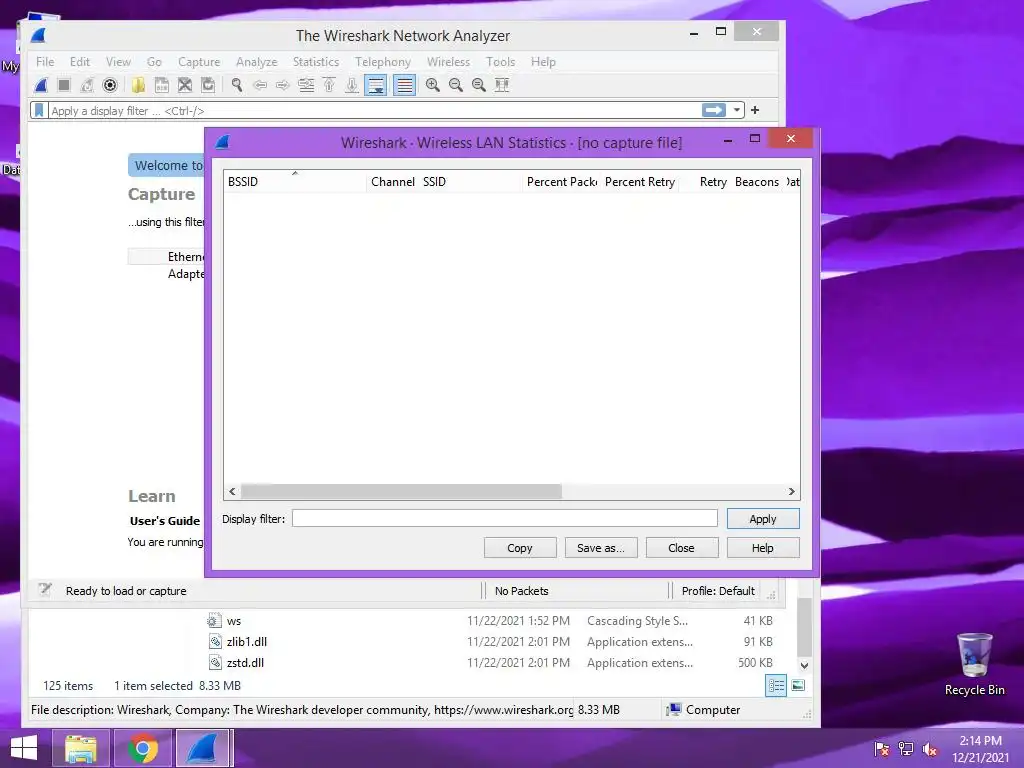Click the Save as... button
The image size is (1024, 768).
[x=601, y=548]
